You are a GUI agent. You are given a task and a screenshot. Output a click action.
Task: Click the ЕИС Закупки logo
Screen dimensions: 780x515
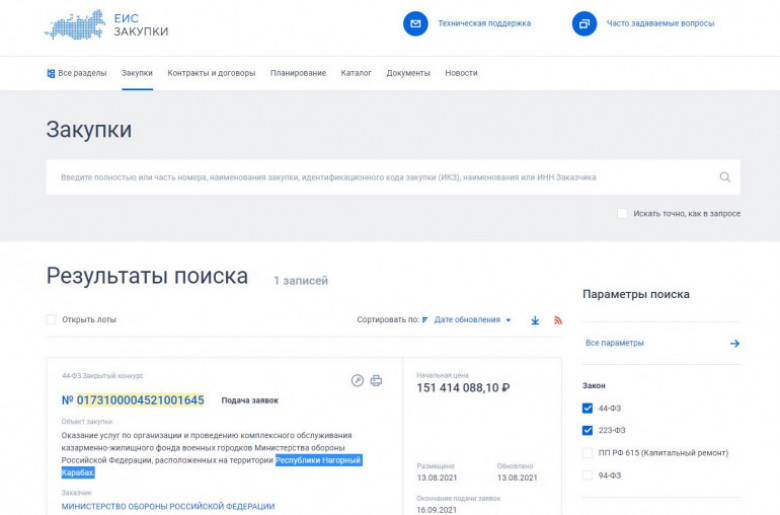(107, 24)
